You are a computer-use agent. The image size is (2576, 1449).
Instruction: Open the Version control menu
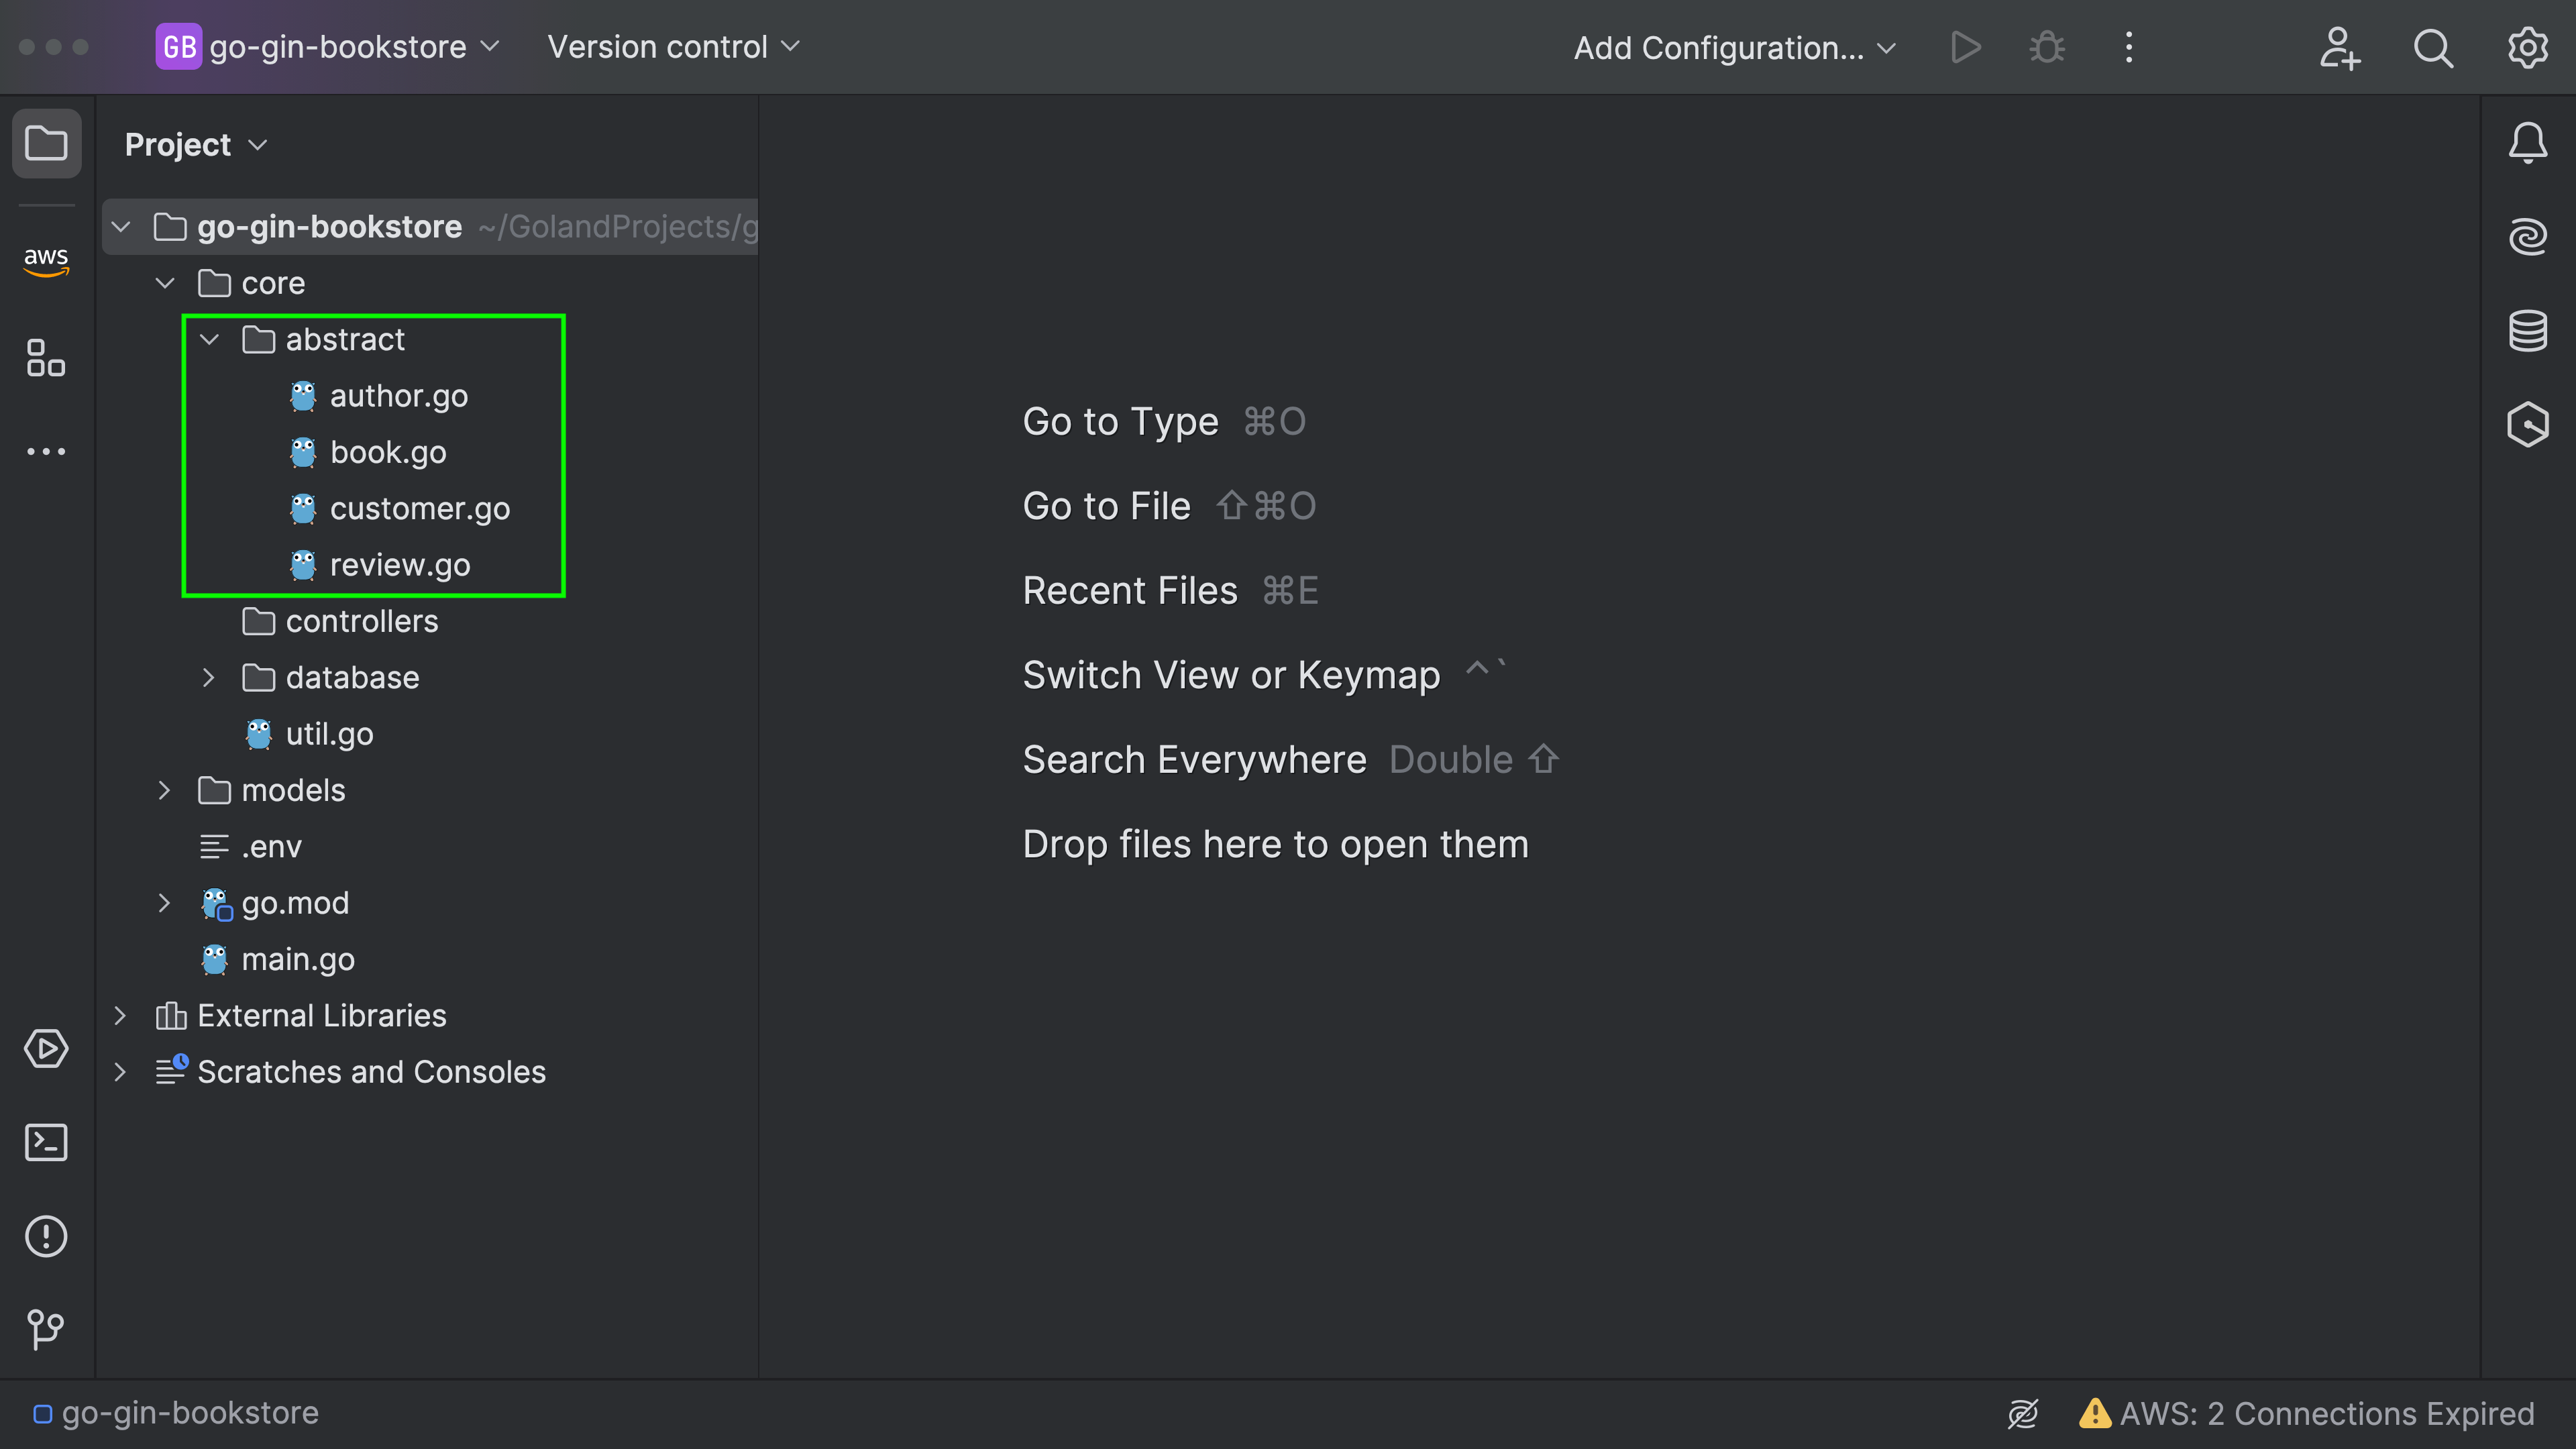pyautogui.click(x=673, y=47)
